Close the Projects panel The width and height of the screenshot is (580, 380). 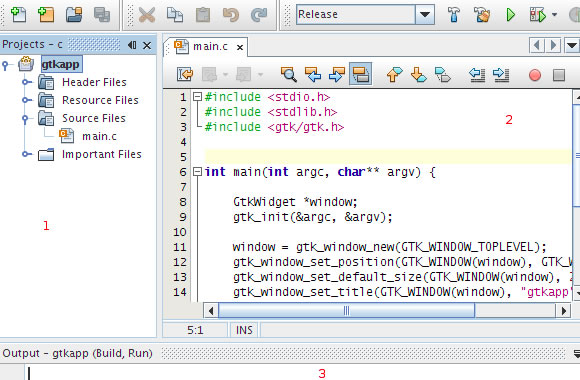(147, 46)
